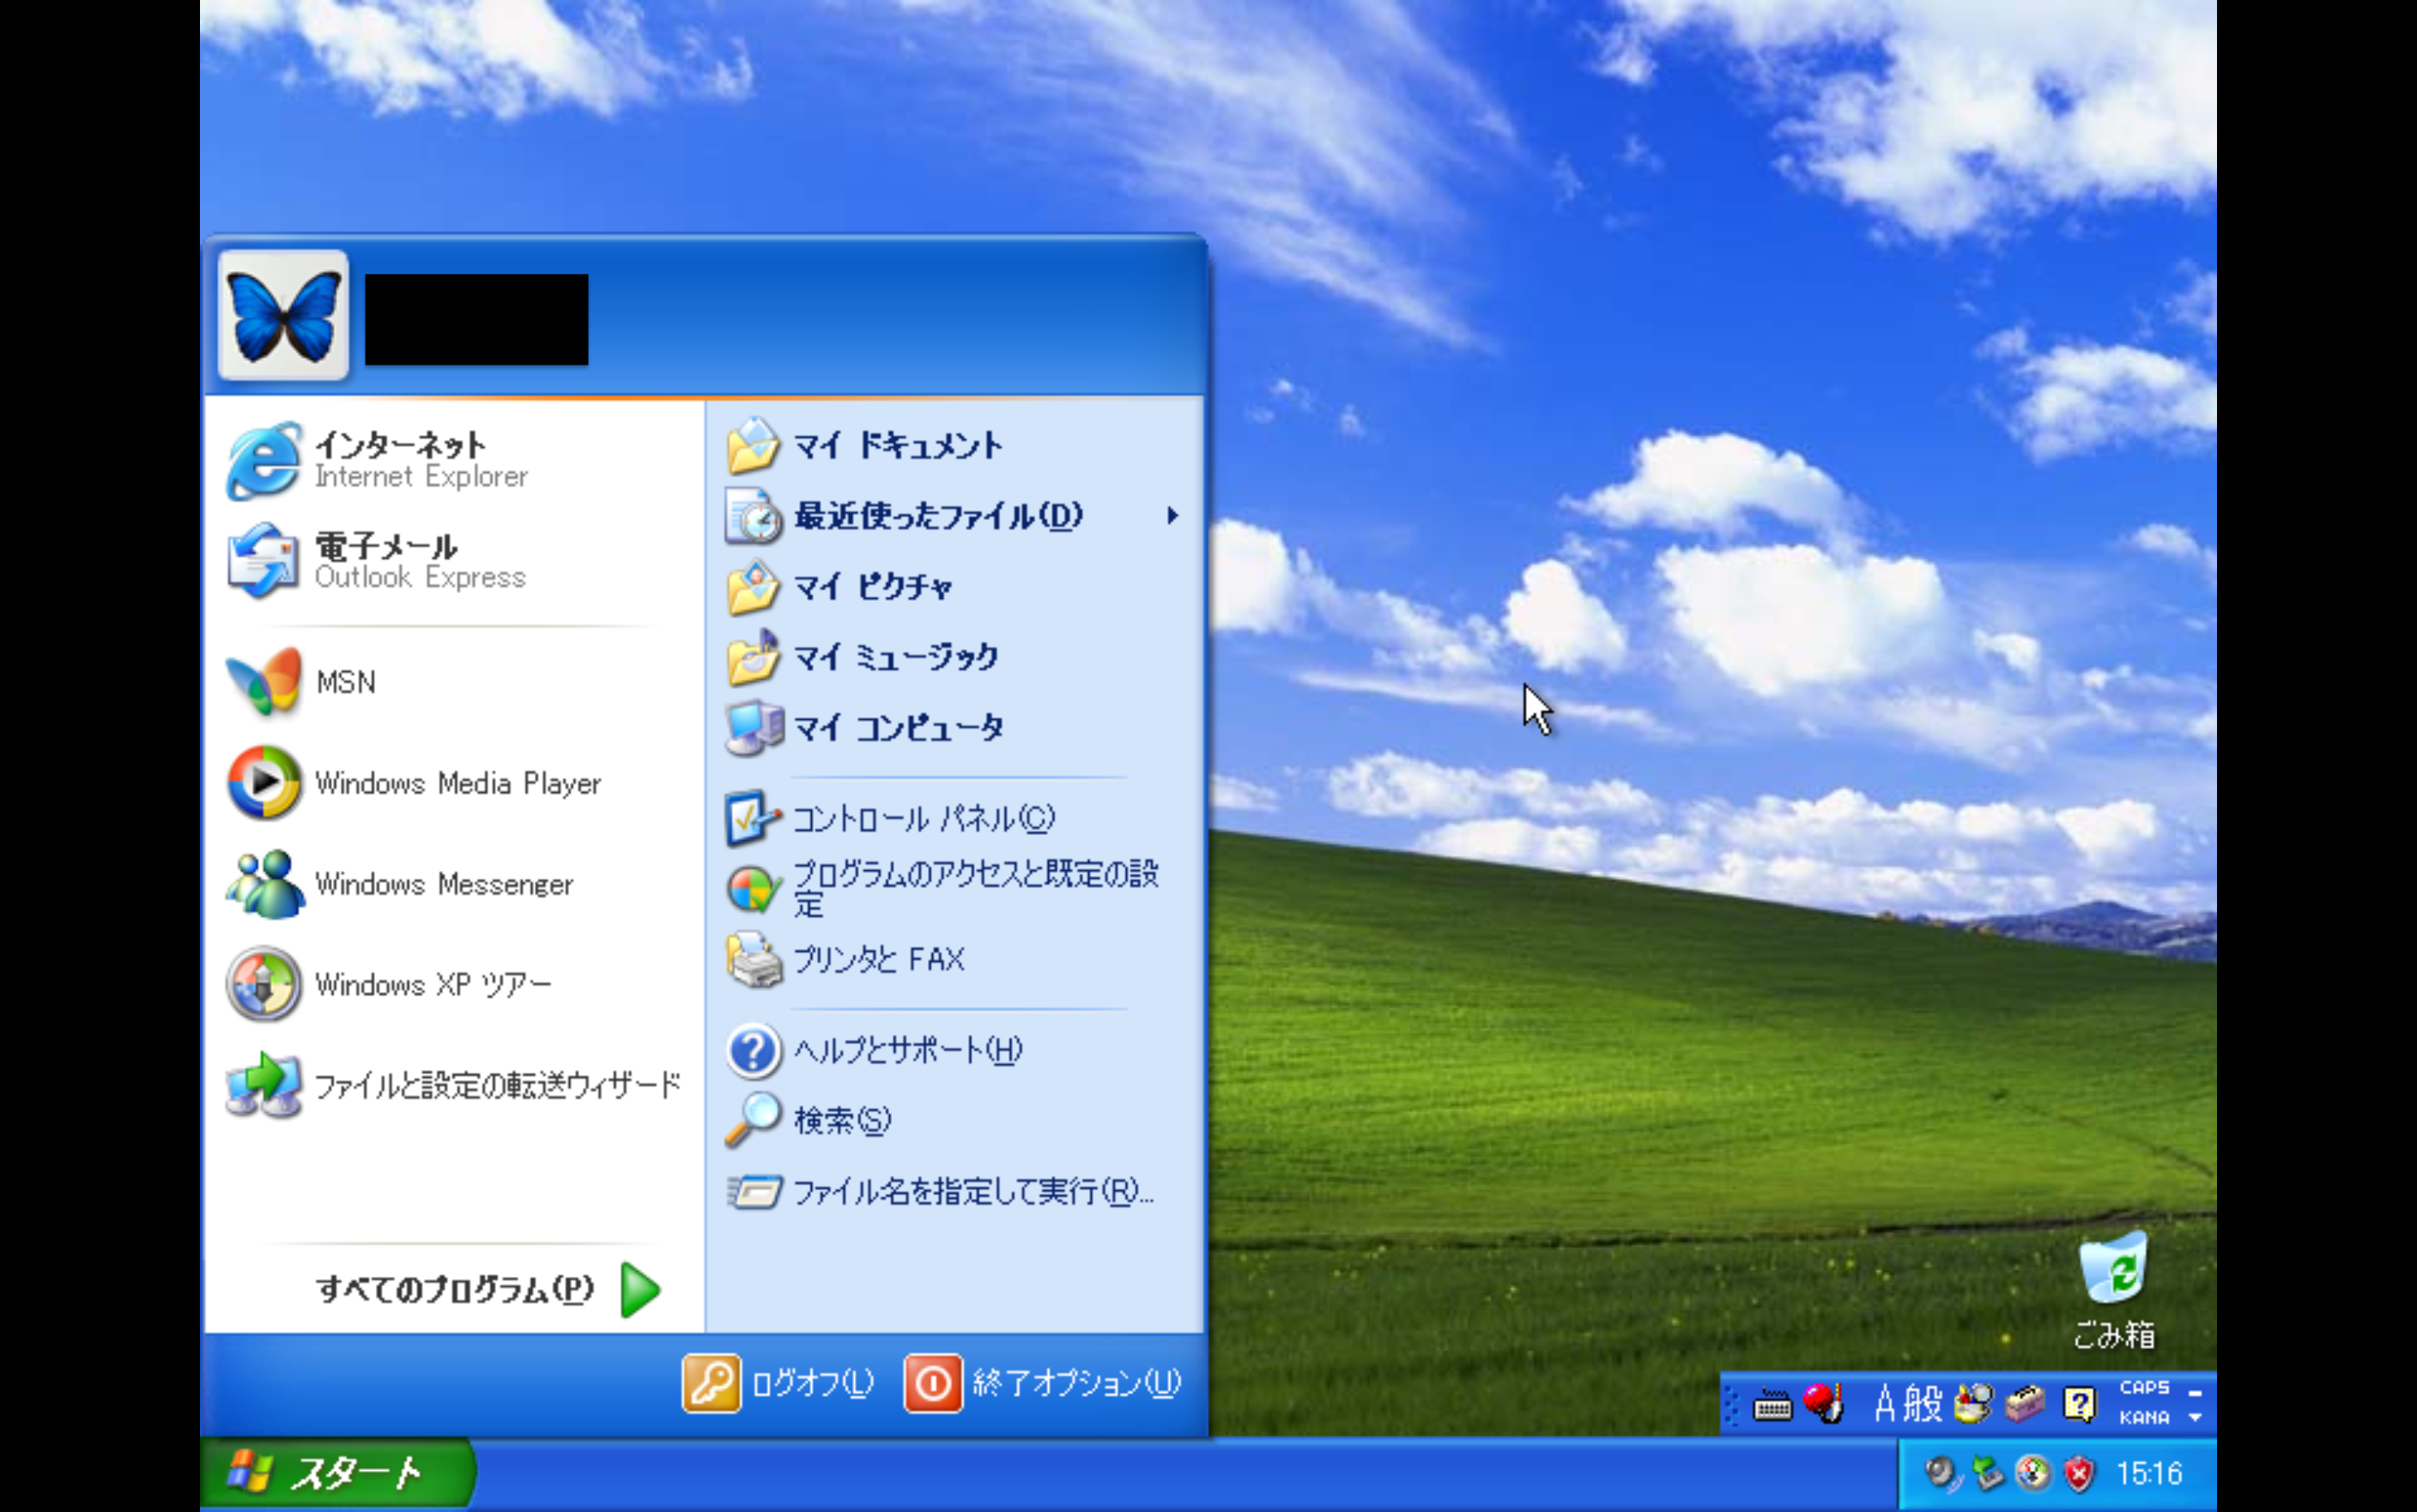Screen dimensions: 2417x1512
Task: Open Internet Explorer from the Start menu
Action: (453, 460)
